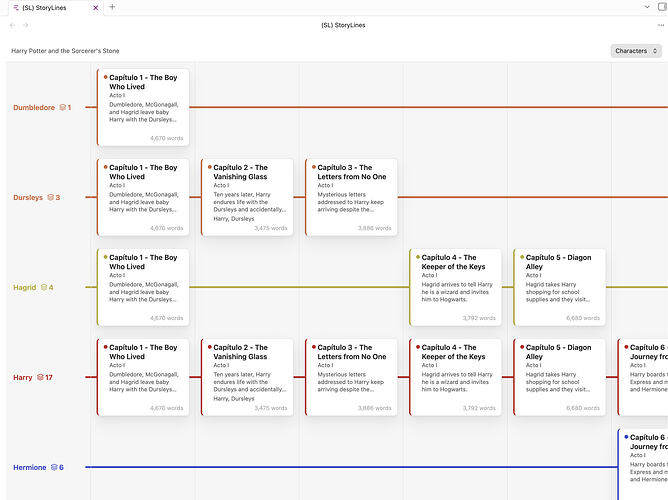
Task: Click the orange dot on Dumbledore's Capítulo 1
Action: click(105, 77)
